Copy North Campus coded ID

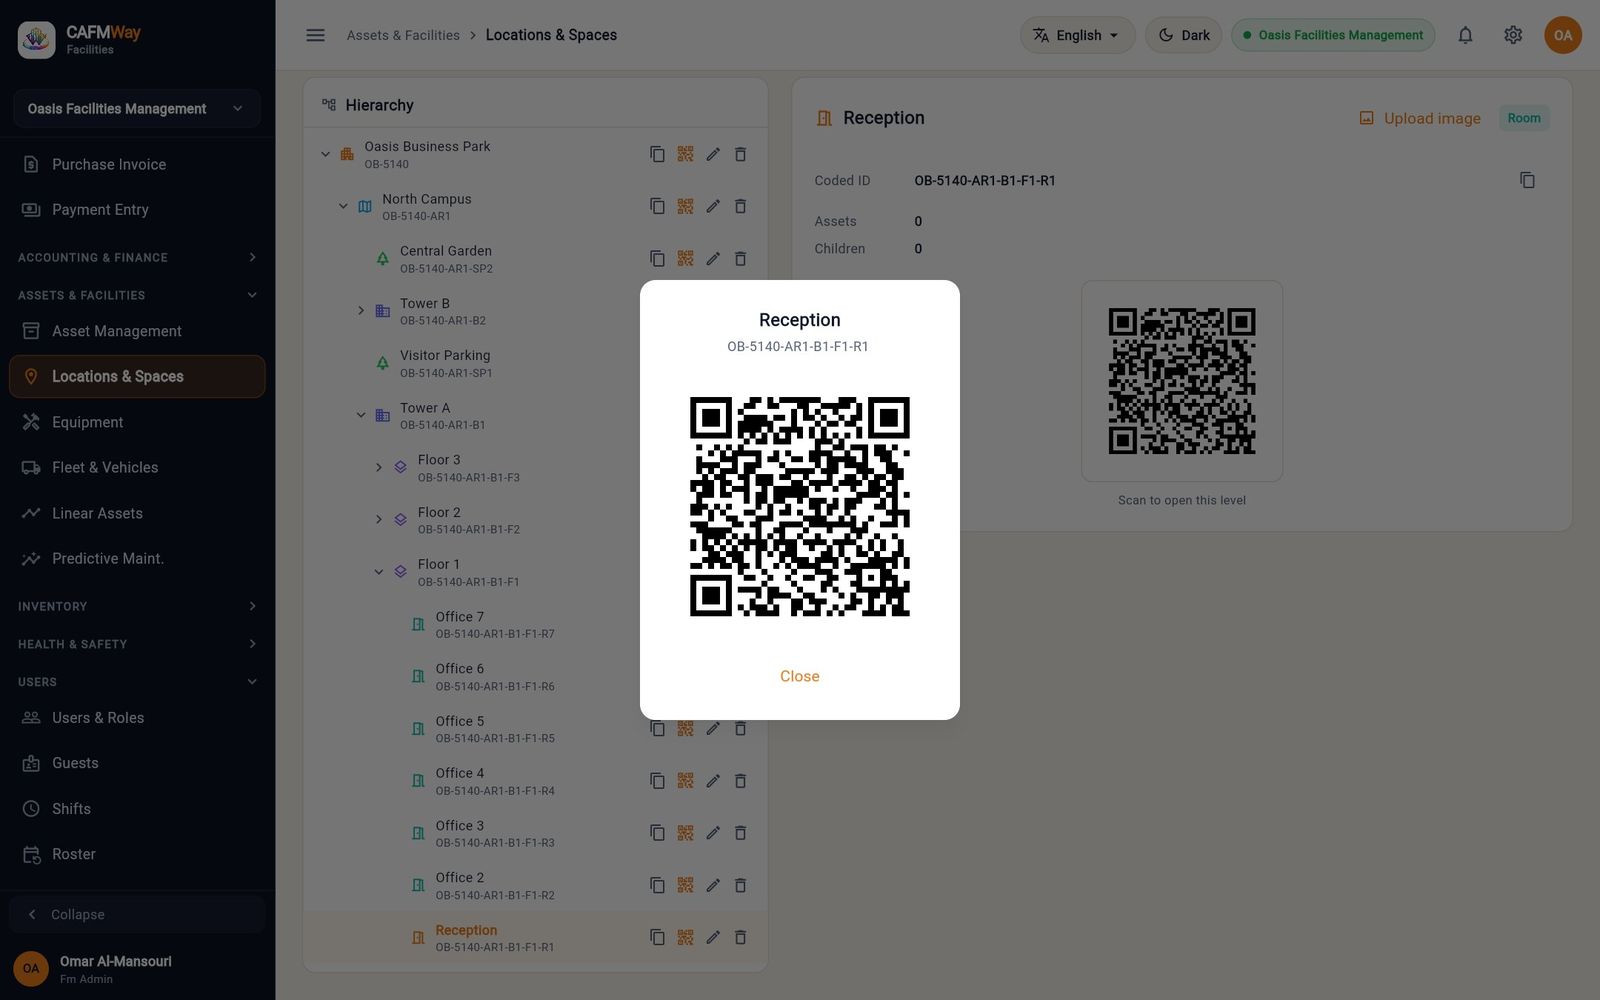click(657, 206)
